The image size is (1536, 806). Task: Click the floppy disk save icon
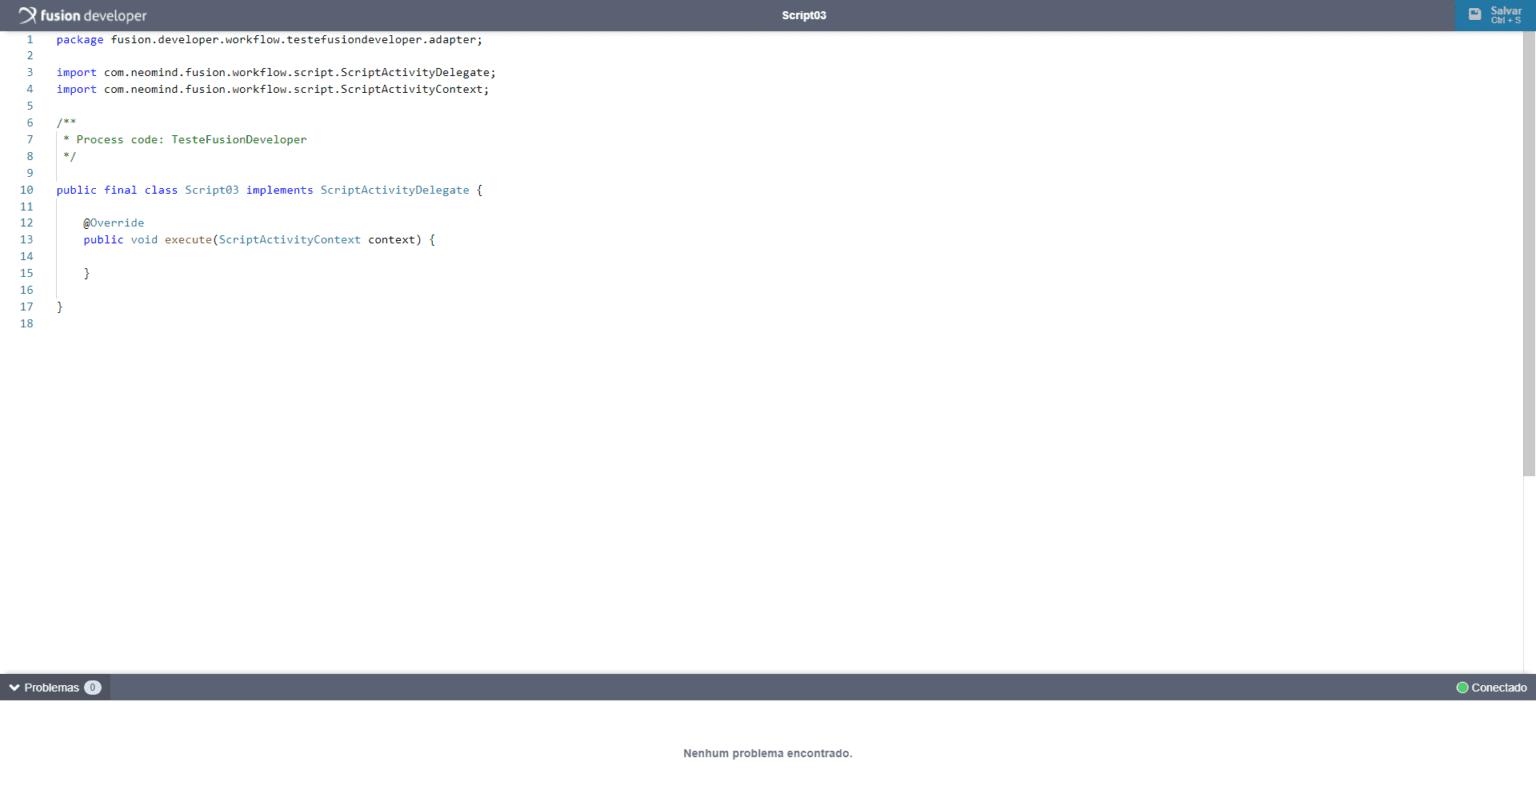pos(1474,15)
